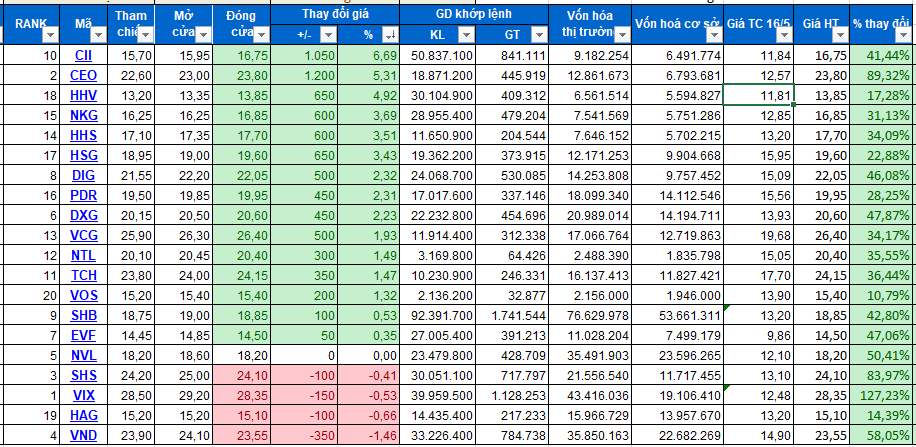Open the TCH ticker link
The width and height of the screenshot is (916, 447).
click(84, 275)
